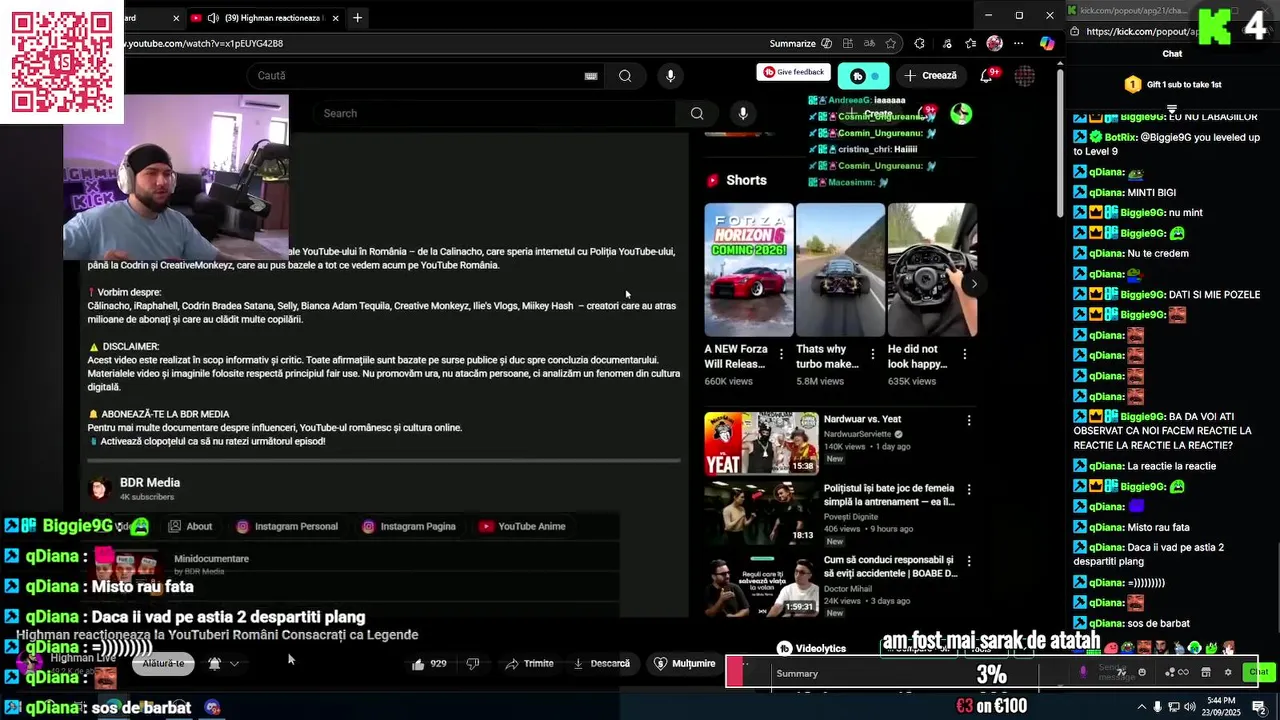Mute audio on the Highman YouTube tab
The width and height of the screenshot is (1280, 720).
pyautogui.click(x=213, y=18)
